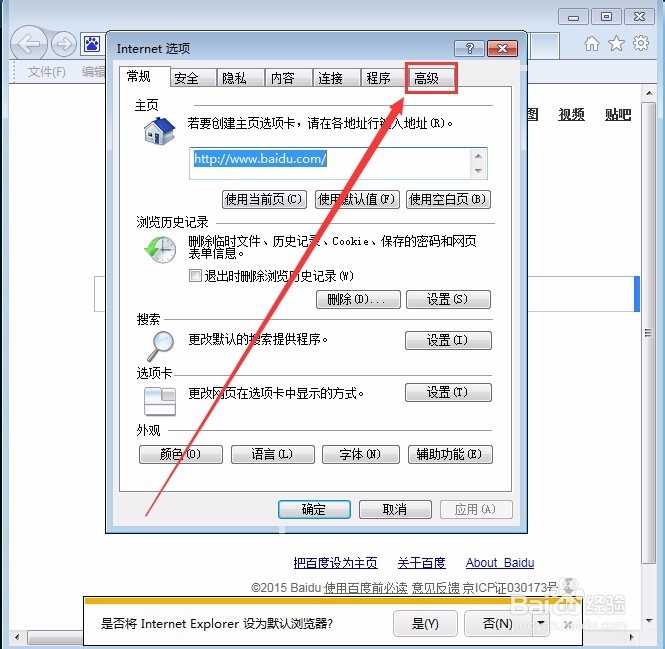
Task: Switch to the 常规 tab
Action: click(144, 76)
